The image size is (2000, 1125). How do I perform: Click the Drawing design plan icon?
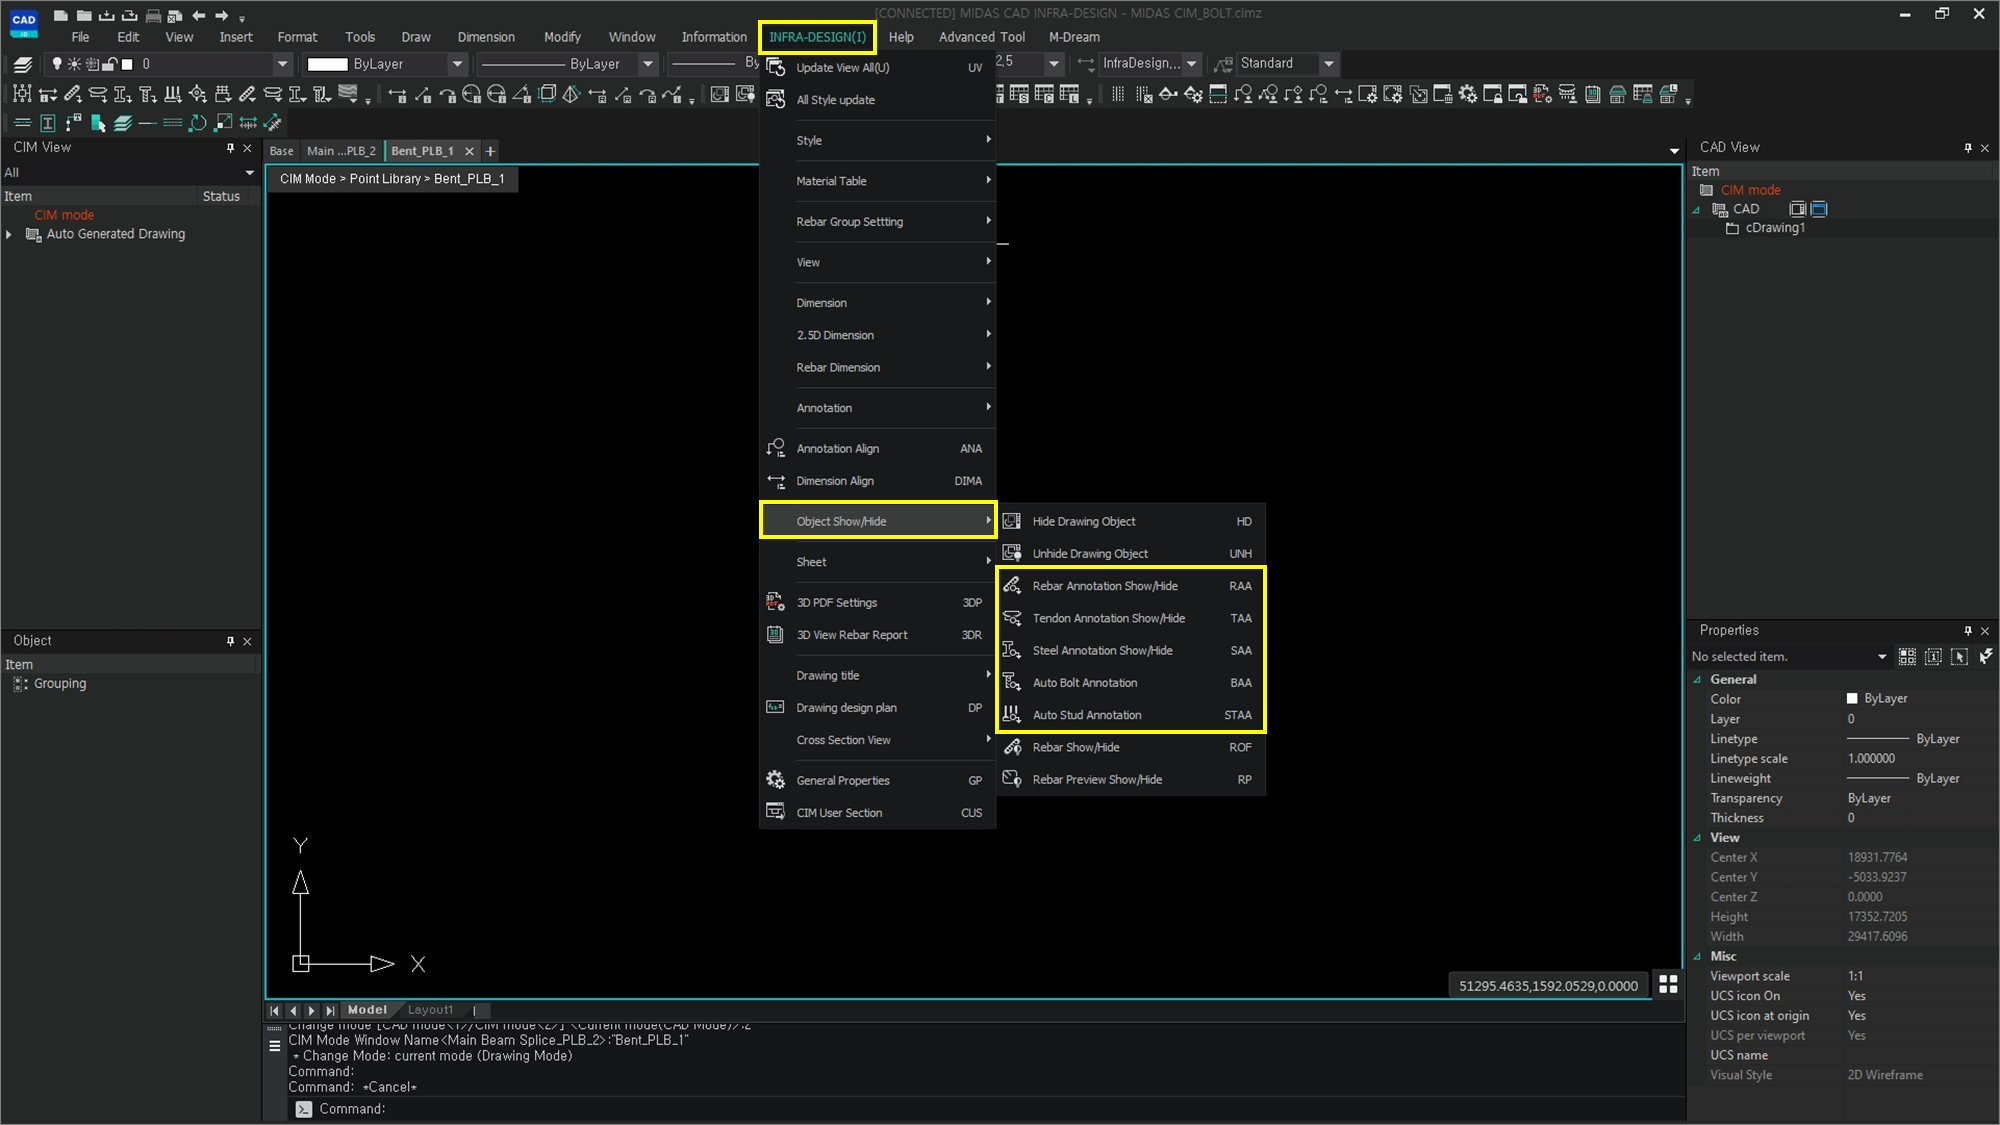pyautogui.click(x=775, y=707)
